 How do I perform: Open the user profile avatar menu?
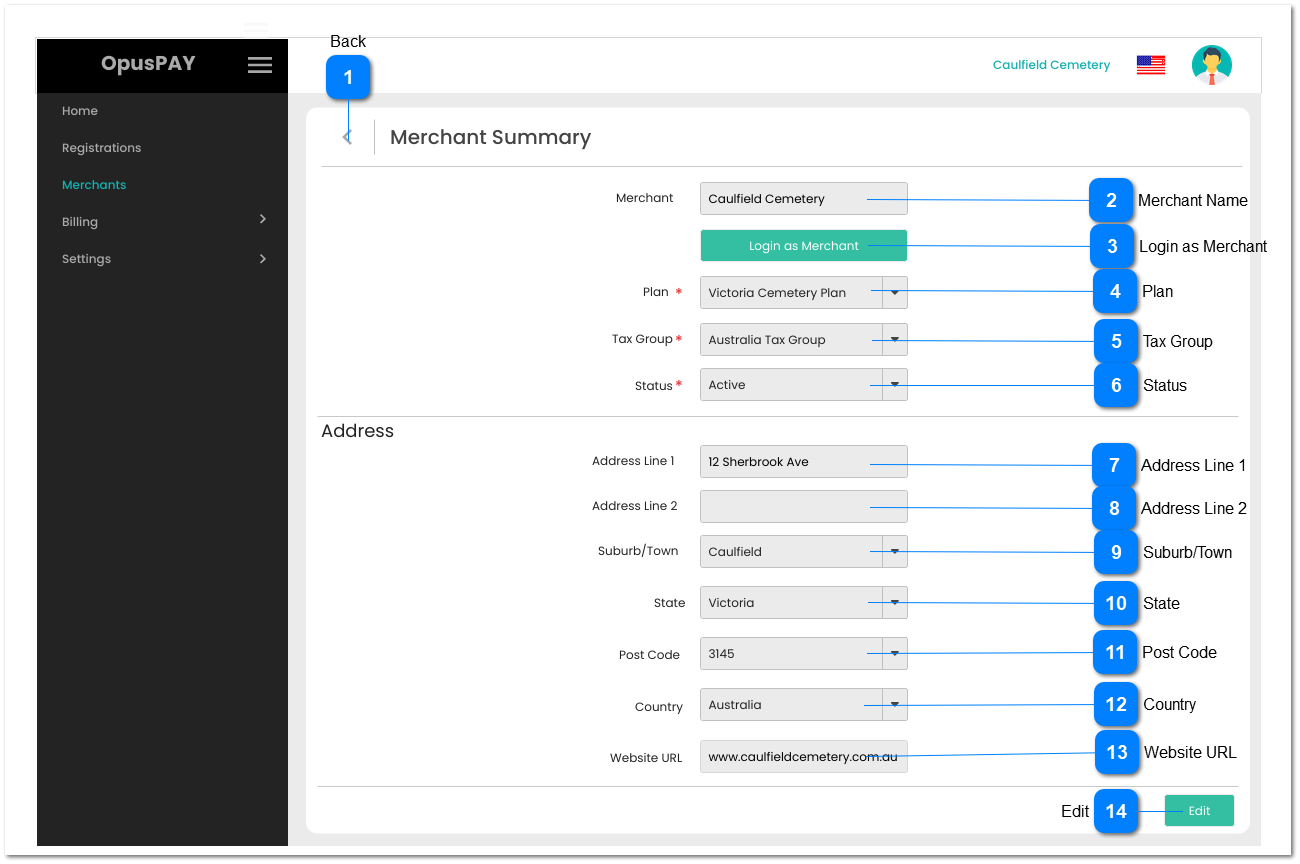(x=1211, y=64)
